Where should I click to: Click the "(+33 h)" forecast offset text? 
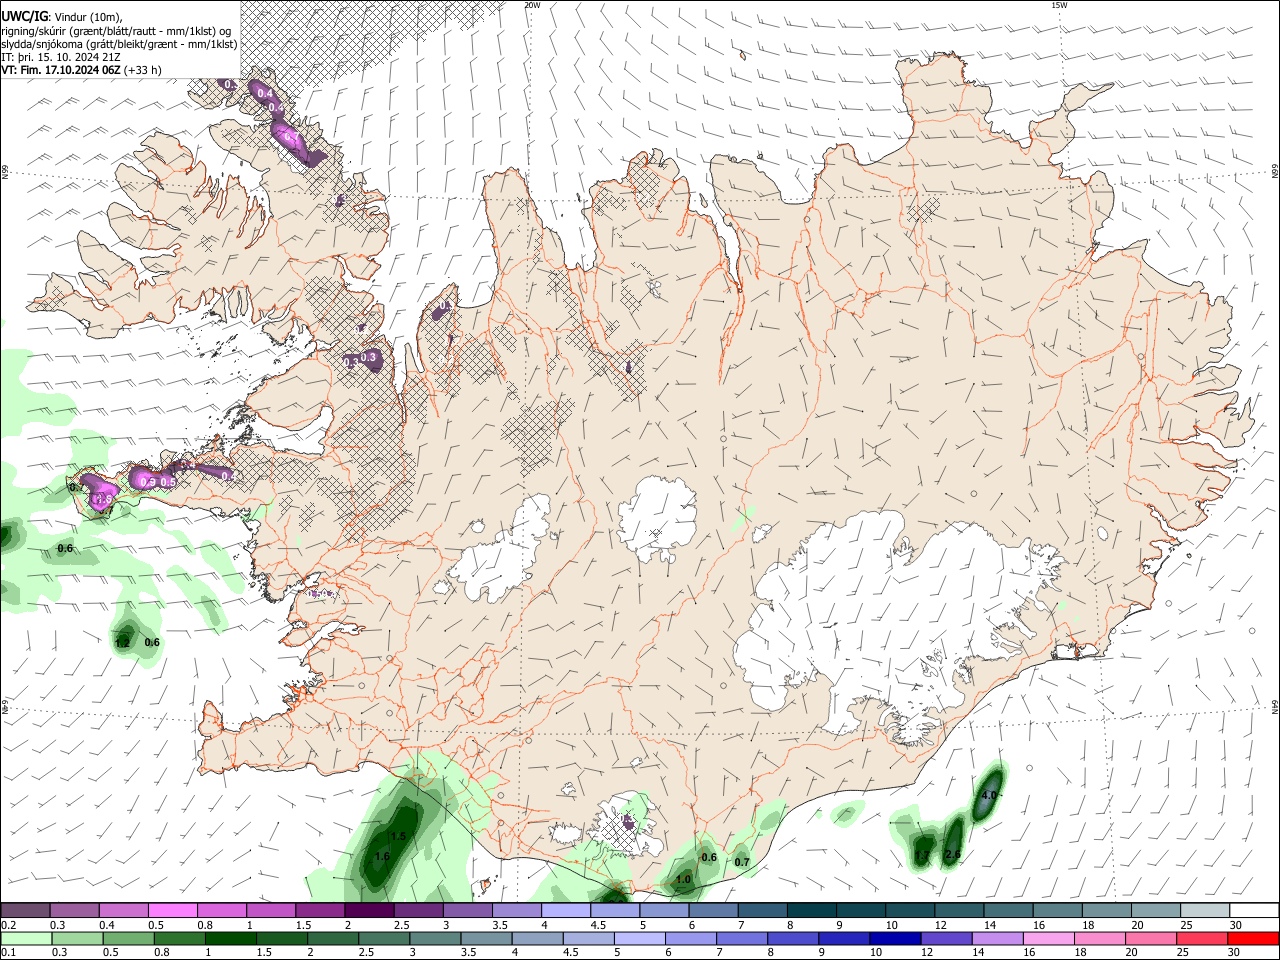tap(143, 70)
